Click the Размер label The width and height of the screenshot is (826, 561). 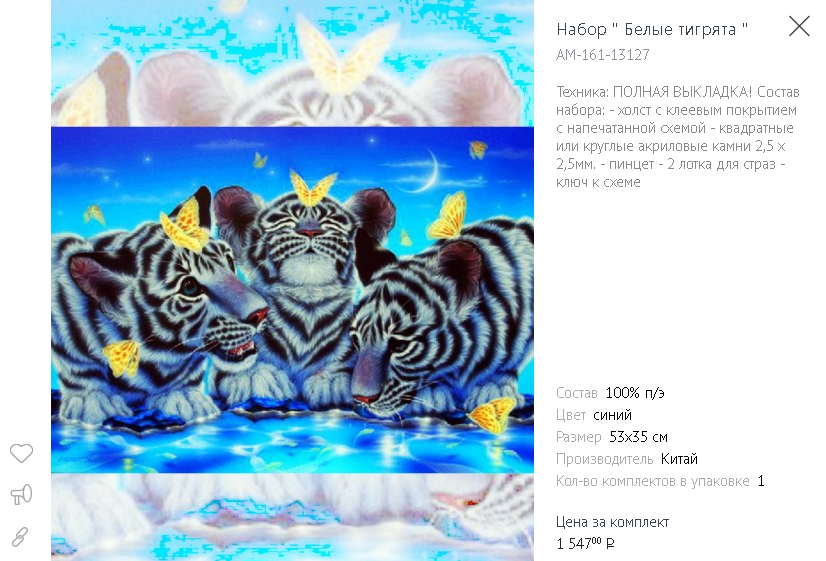coord(579,437)
